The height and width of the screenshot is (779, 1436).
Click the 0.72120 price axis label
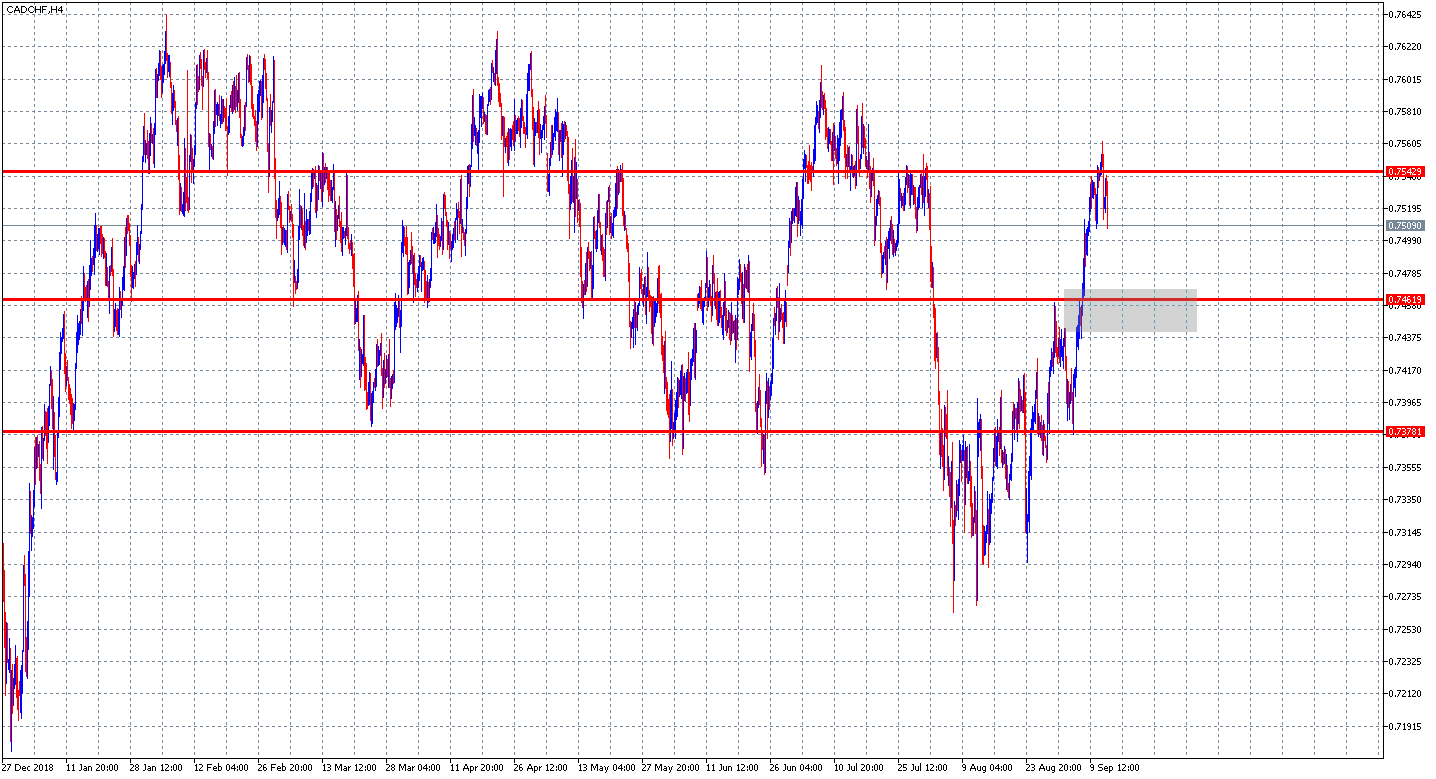click(1406, 694)
